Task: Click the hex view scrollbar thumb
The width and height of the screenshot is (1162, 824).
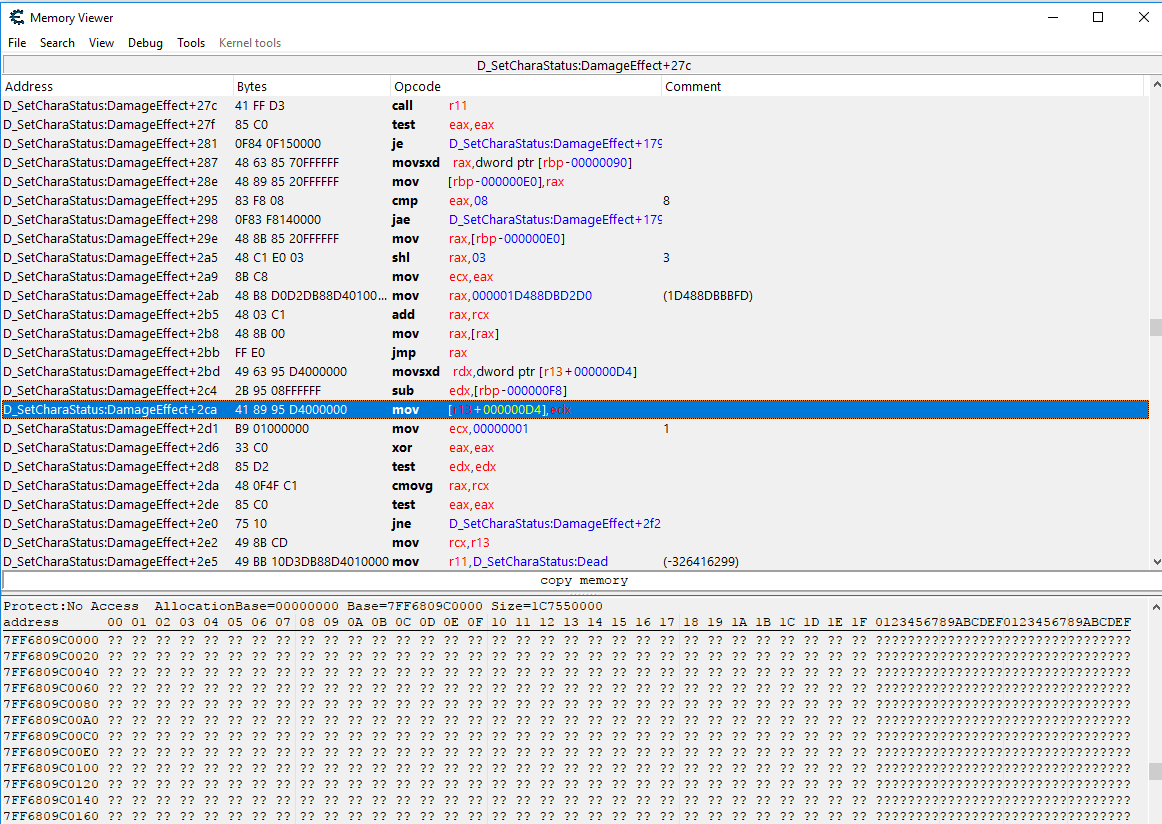Action: point(1155,771)
